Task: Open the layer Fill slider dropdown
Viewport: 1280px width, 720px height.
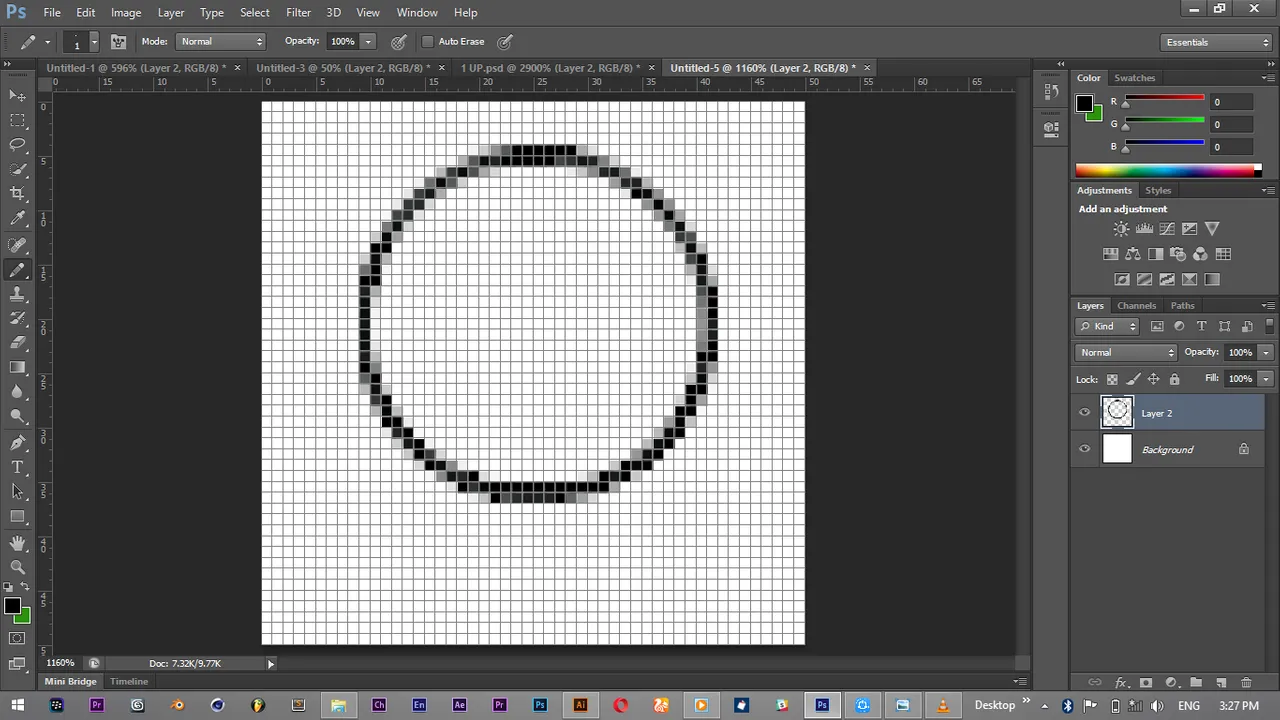Action: click(x=1266, y=379)
